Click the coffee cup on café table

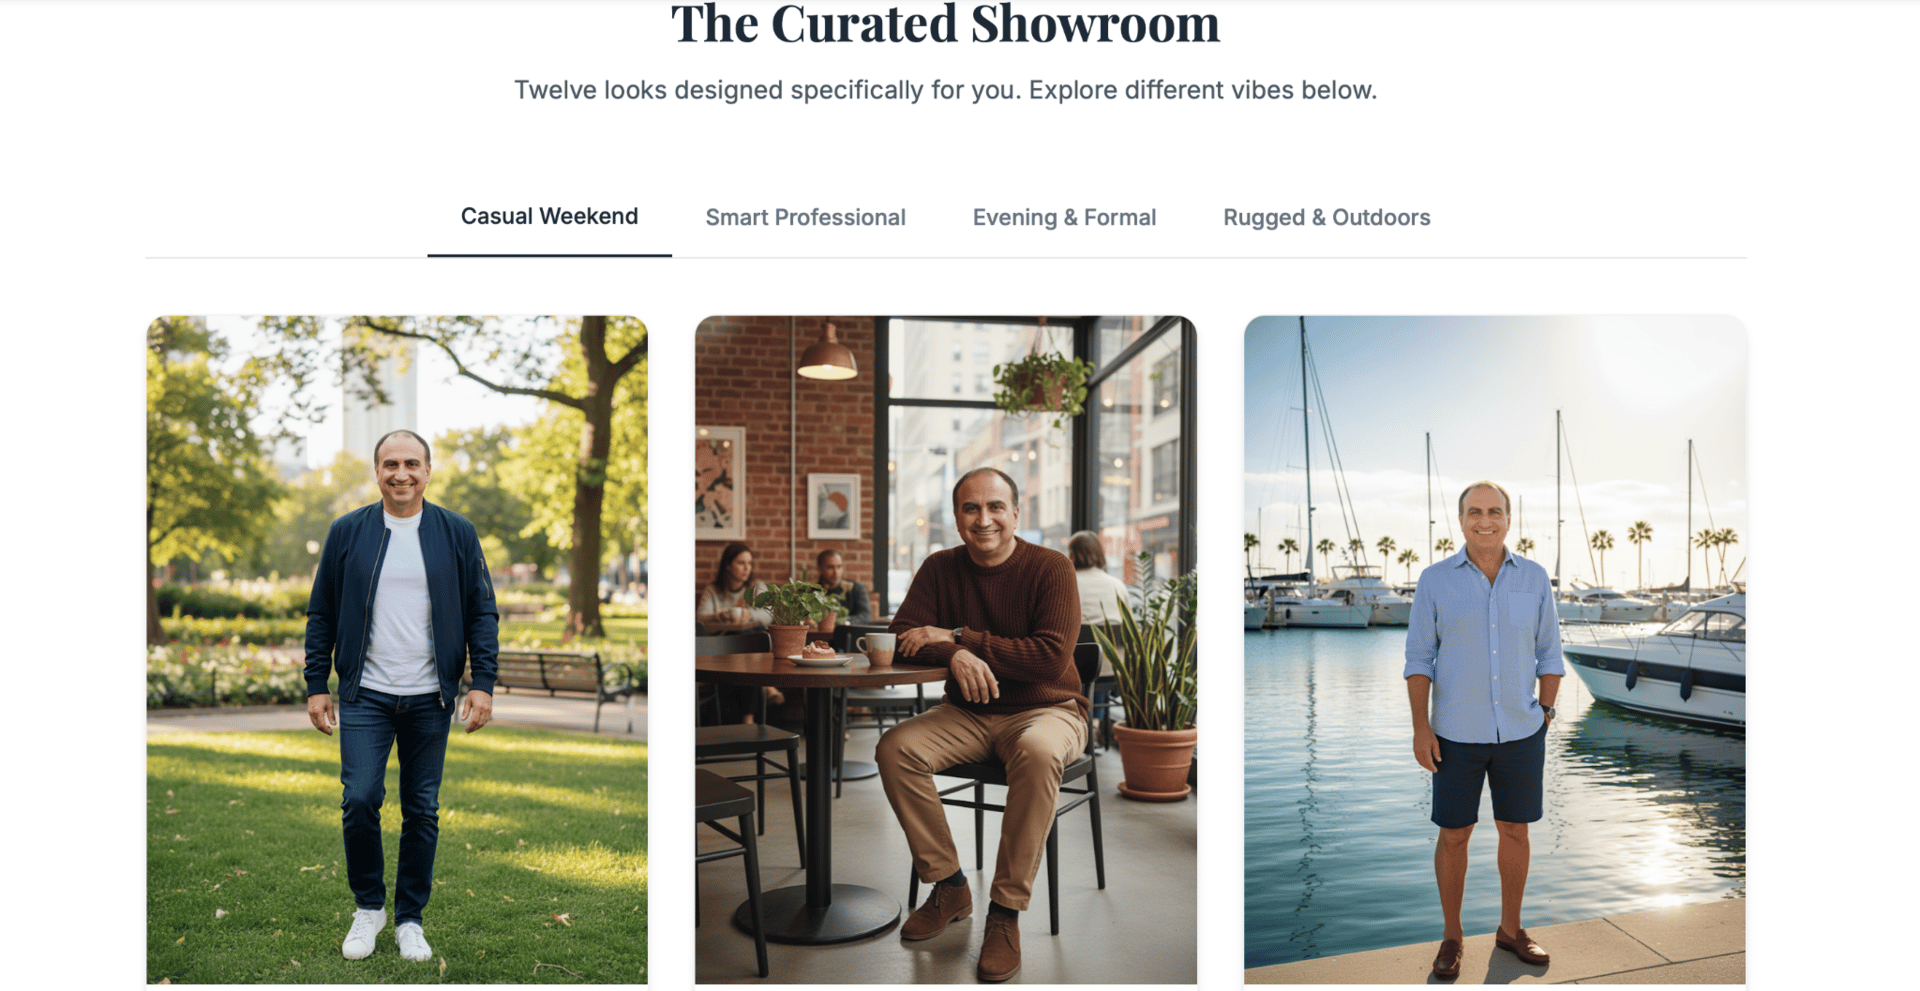coord(876,648)
